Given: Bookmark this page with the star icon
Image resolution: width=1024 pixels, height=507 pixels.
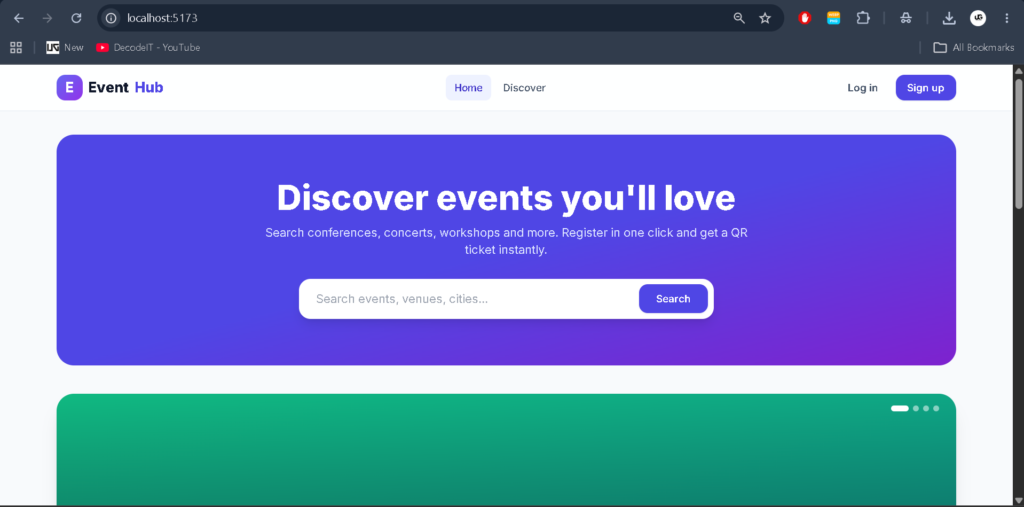Looking at the screenshot, I should [x=765, y=18].
